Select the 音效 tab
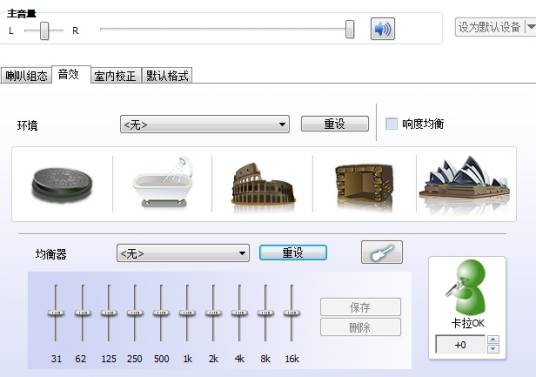This screenshot has height=377, width=536. (71, 74)
